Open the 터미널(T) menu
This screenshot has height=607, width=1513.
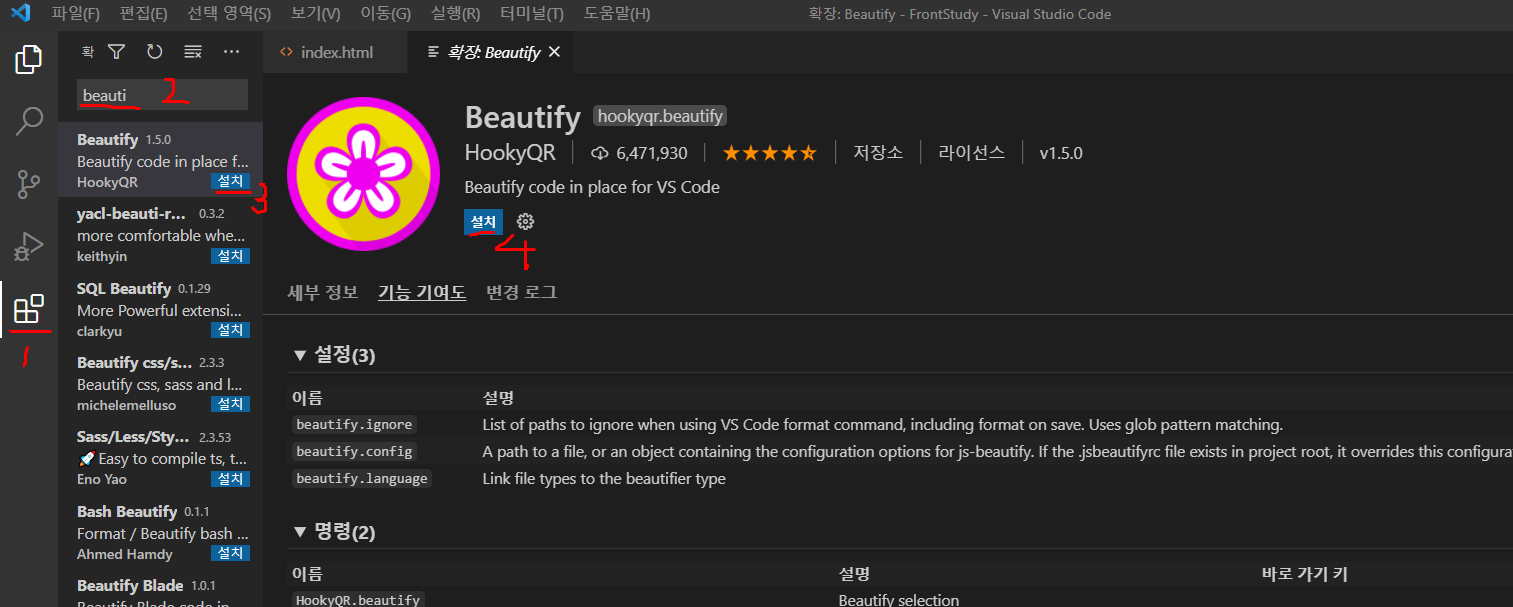coord(532,14)
